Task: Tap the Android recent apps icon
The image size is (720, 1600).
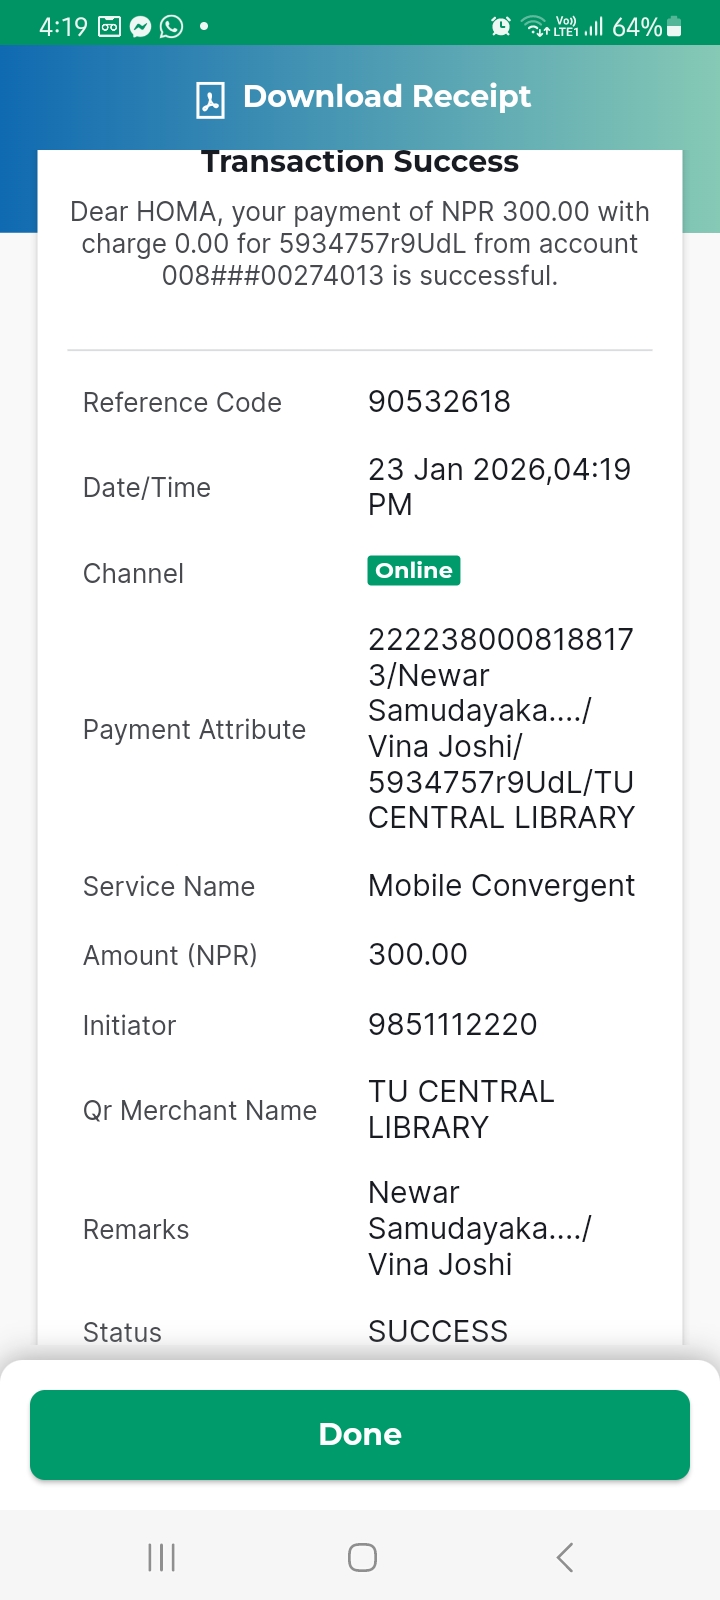Action: (x=161, y=1557)
